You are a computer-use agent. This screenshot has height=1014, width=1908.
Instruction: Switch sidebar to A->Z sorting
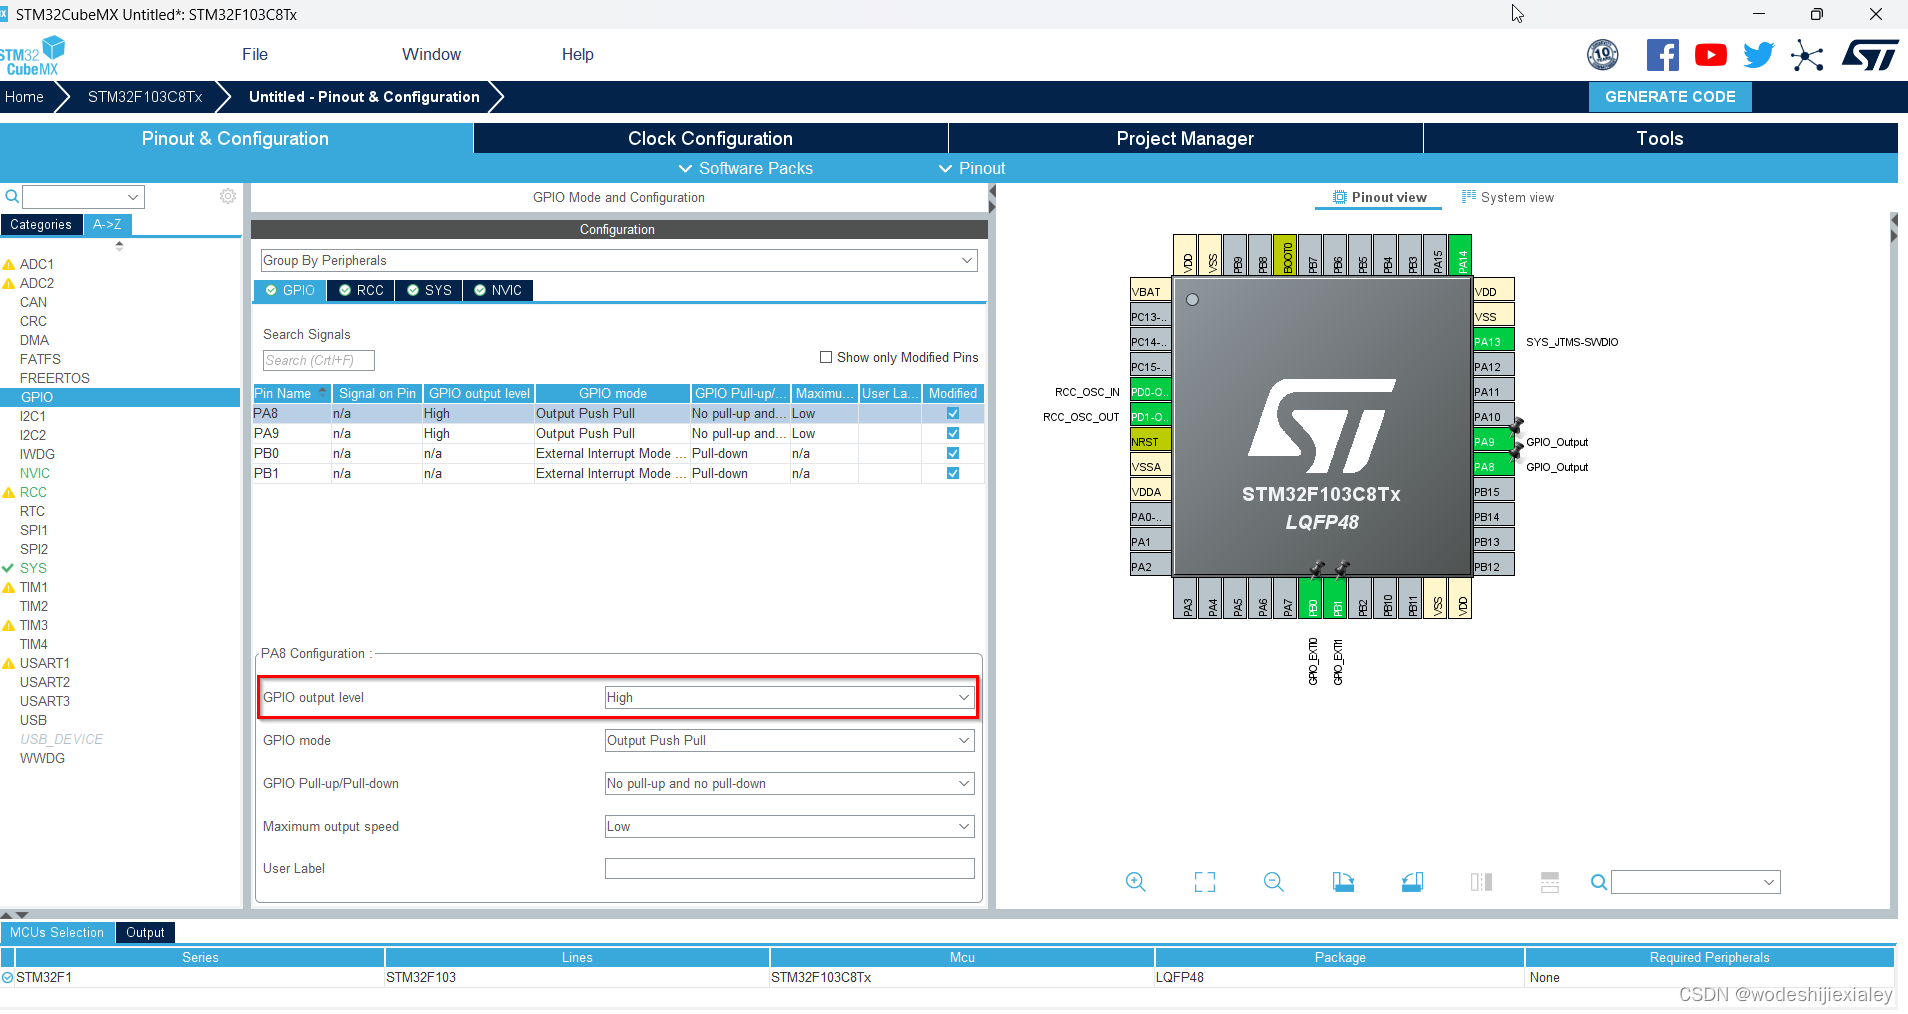coord(107,224)
